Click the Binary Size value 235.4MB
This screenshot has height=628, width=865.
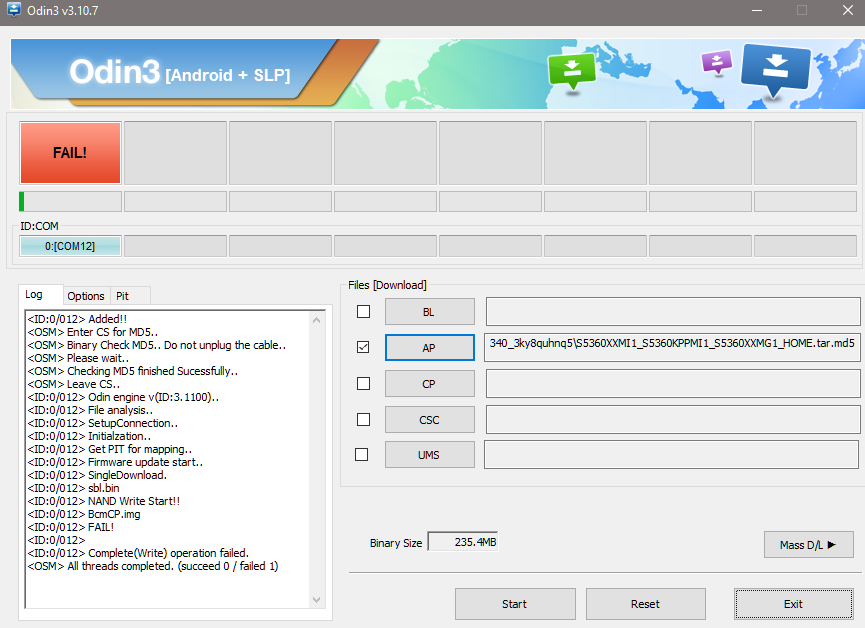[x=463, y=542]
